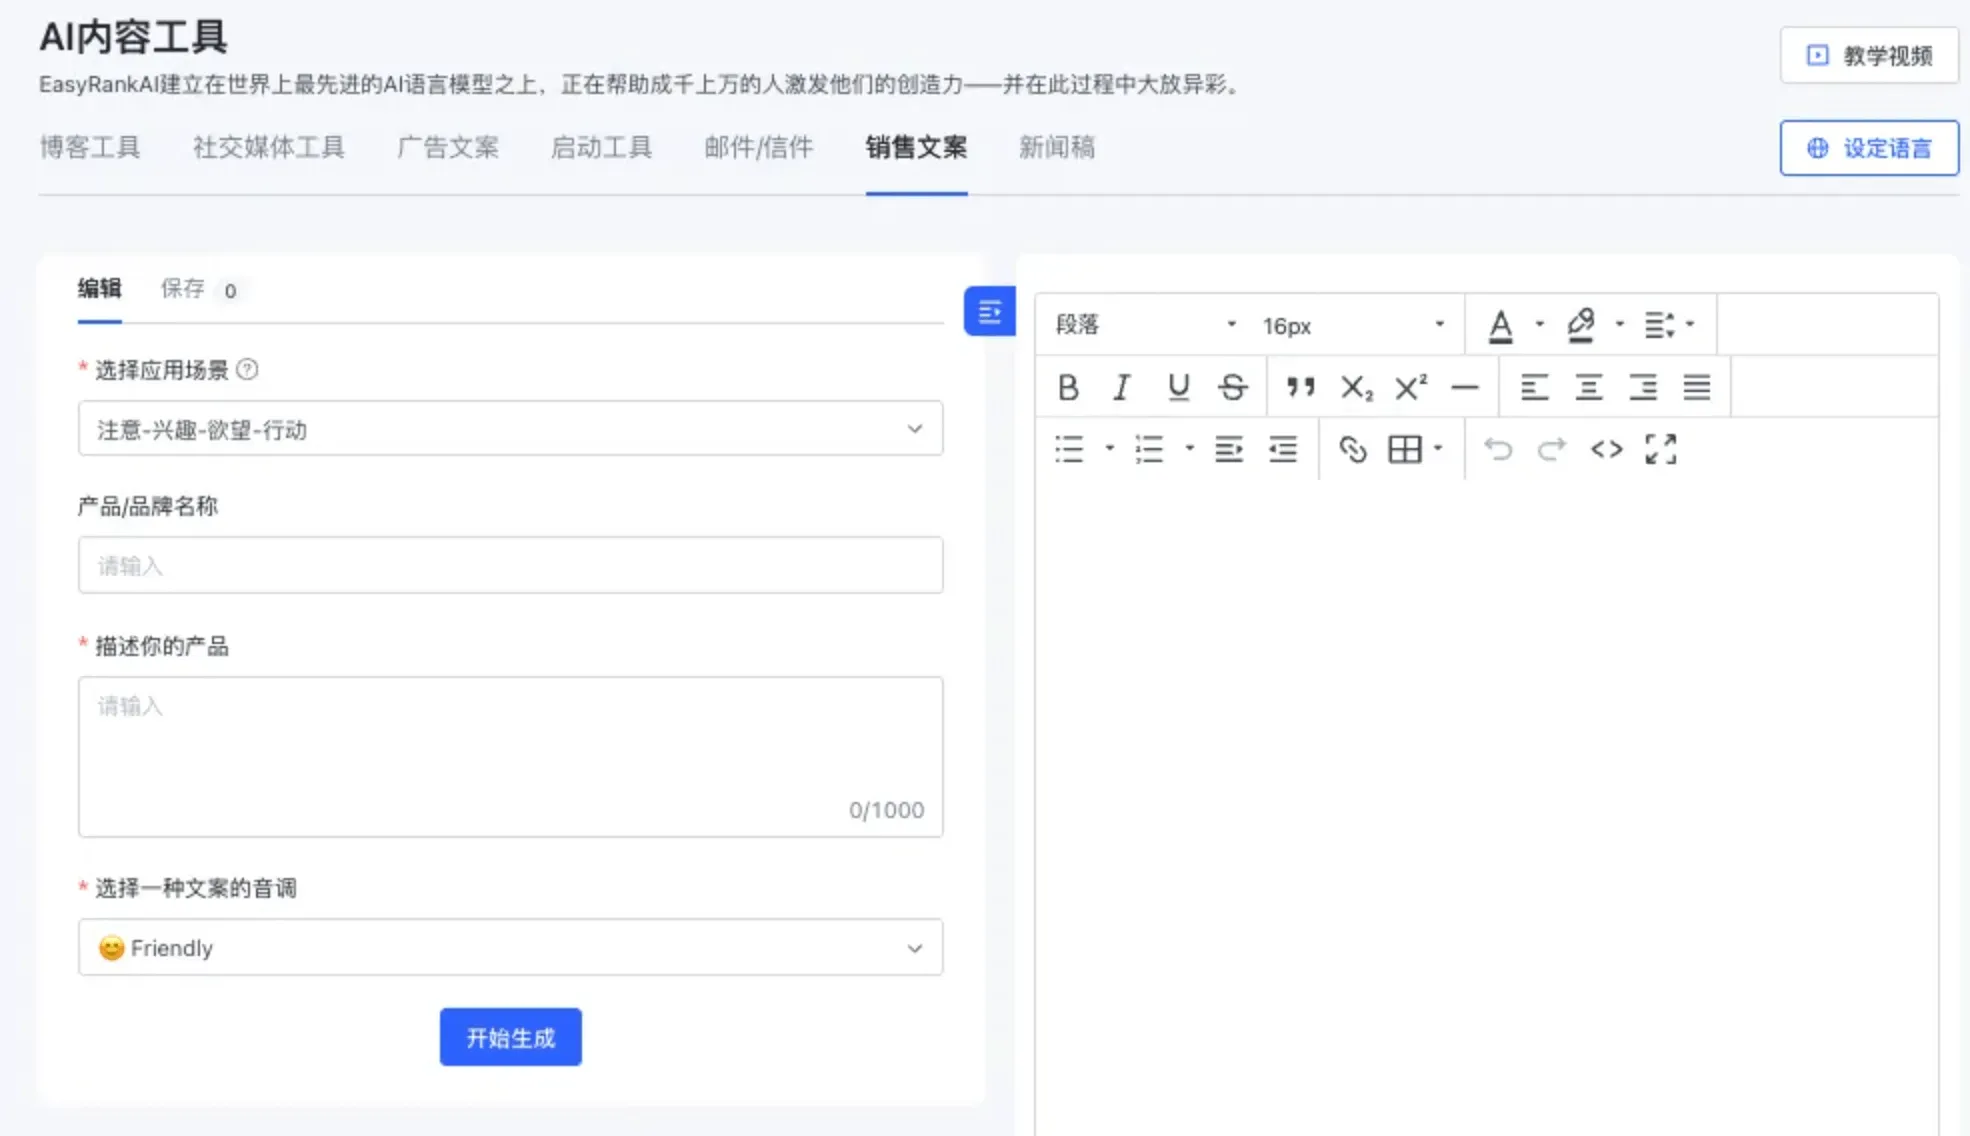Enter fullscreen editor mode
1970x1136 pixels.
click(x=1660, y=450)
